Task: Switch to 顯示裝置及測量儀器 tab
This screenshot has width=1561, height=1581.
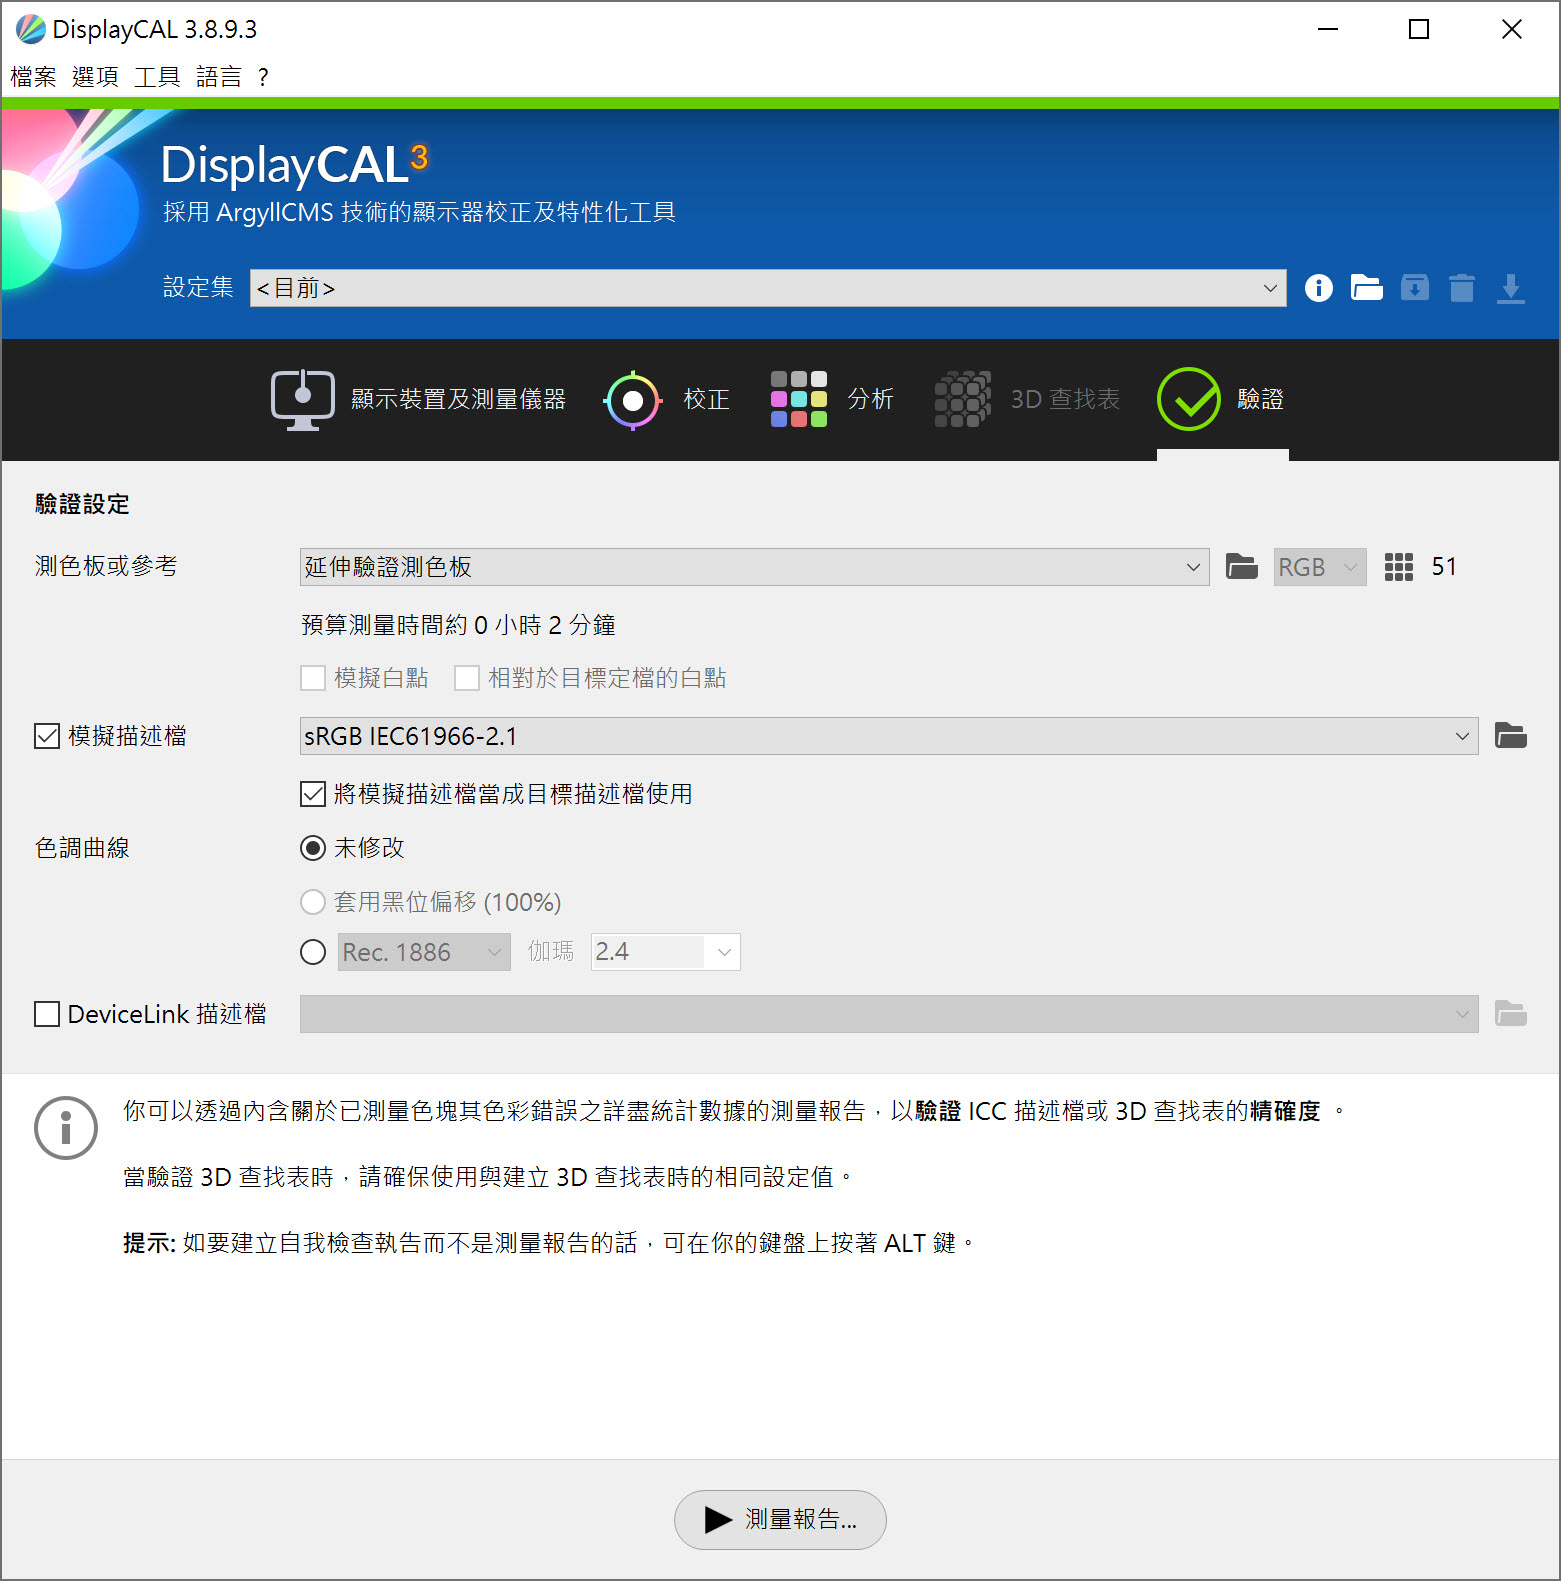Action: [x=418, y=400]
